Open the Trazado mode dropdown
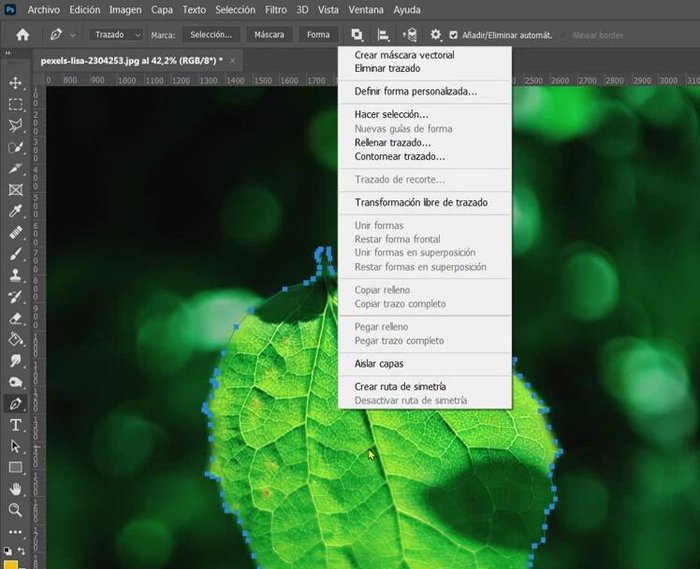Viewport: 700px width, 569px height. click(117, 35)
